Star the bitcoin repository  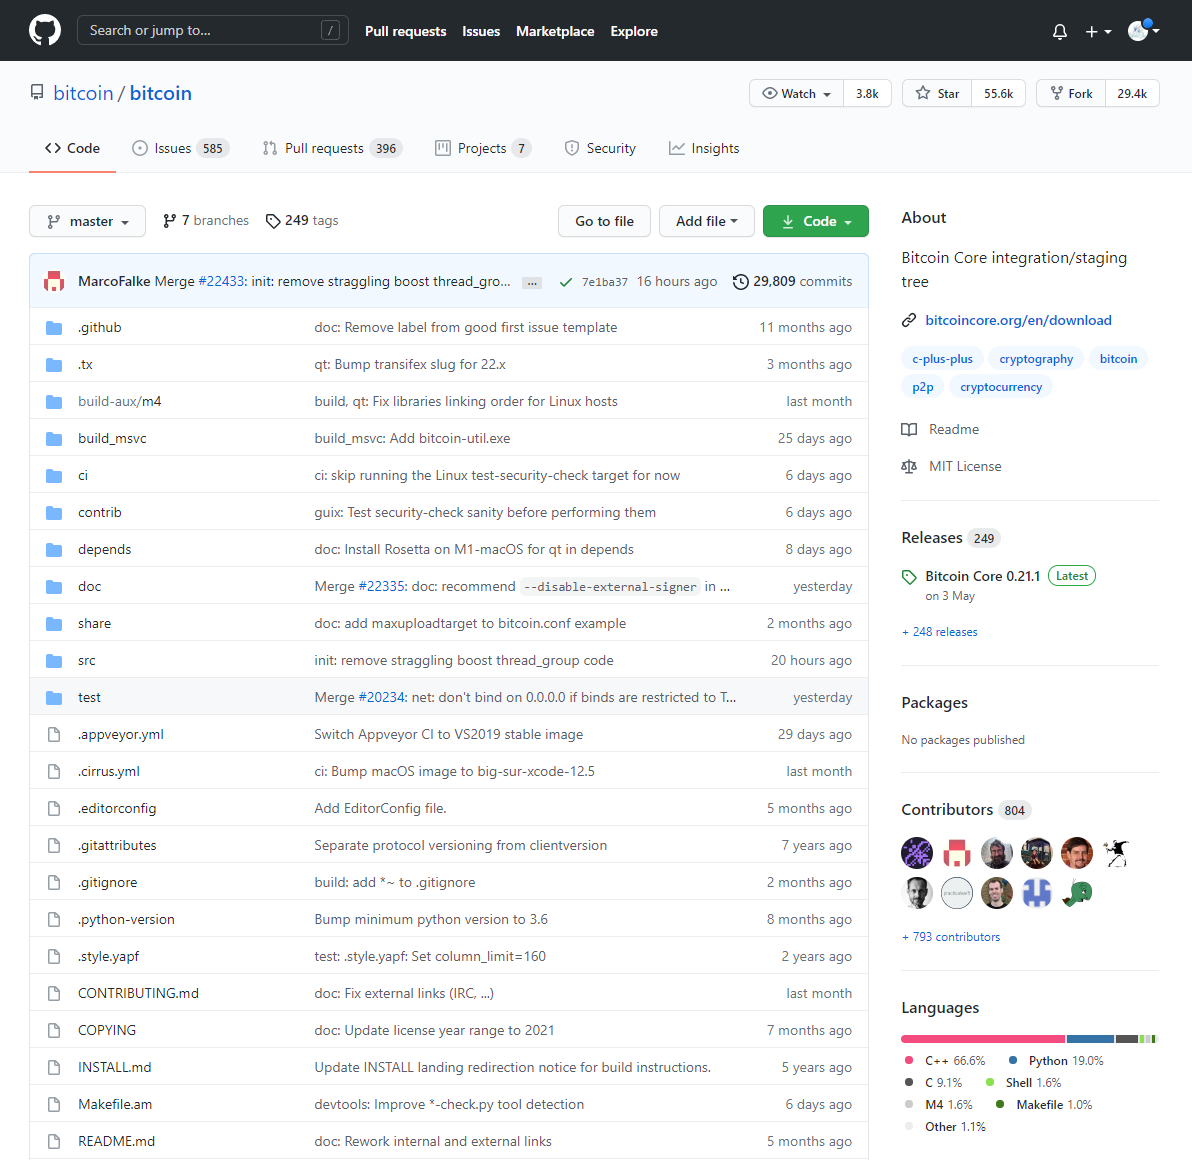point(937,93)
